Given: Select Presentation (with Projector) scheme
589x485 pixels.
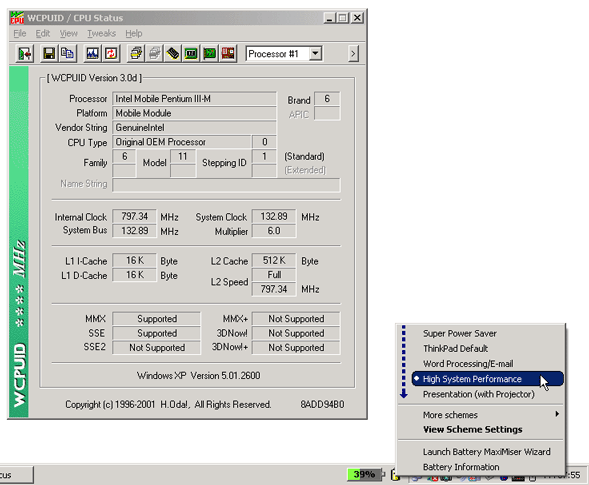Looking at the screenshot, I should 488,394.
